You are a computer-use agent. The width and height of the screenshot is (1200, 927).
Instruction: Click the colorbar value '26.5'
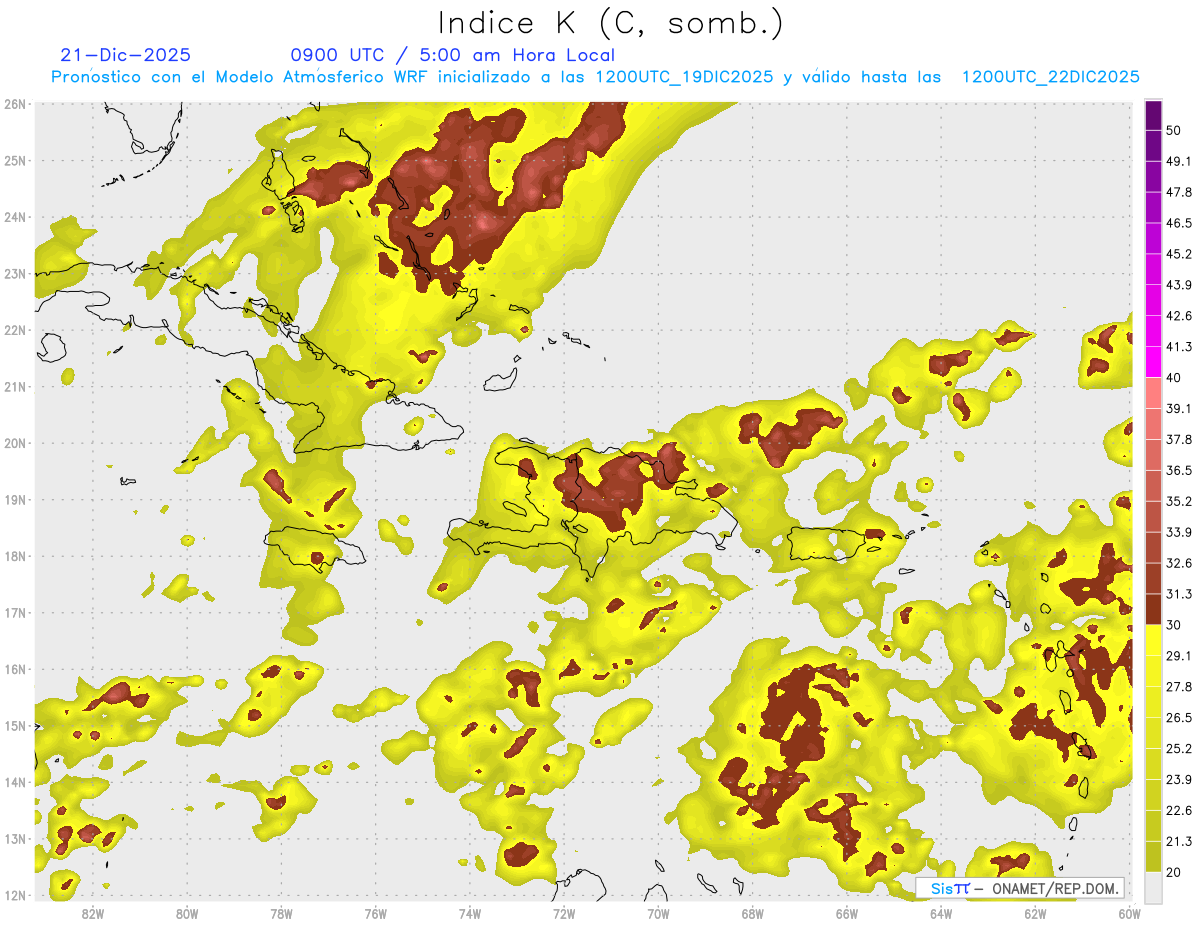(x=1178, y=718)
